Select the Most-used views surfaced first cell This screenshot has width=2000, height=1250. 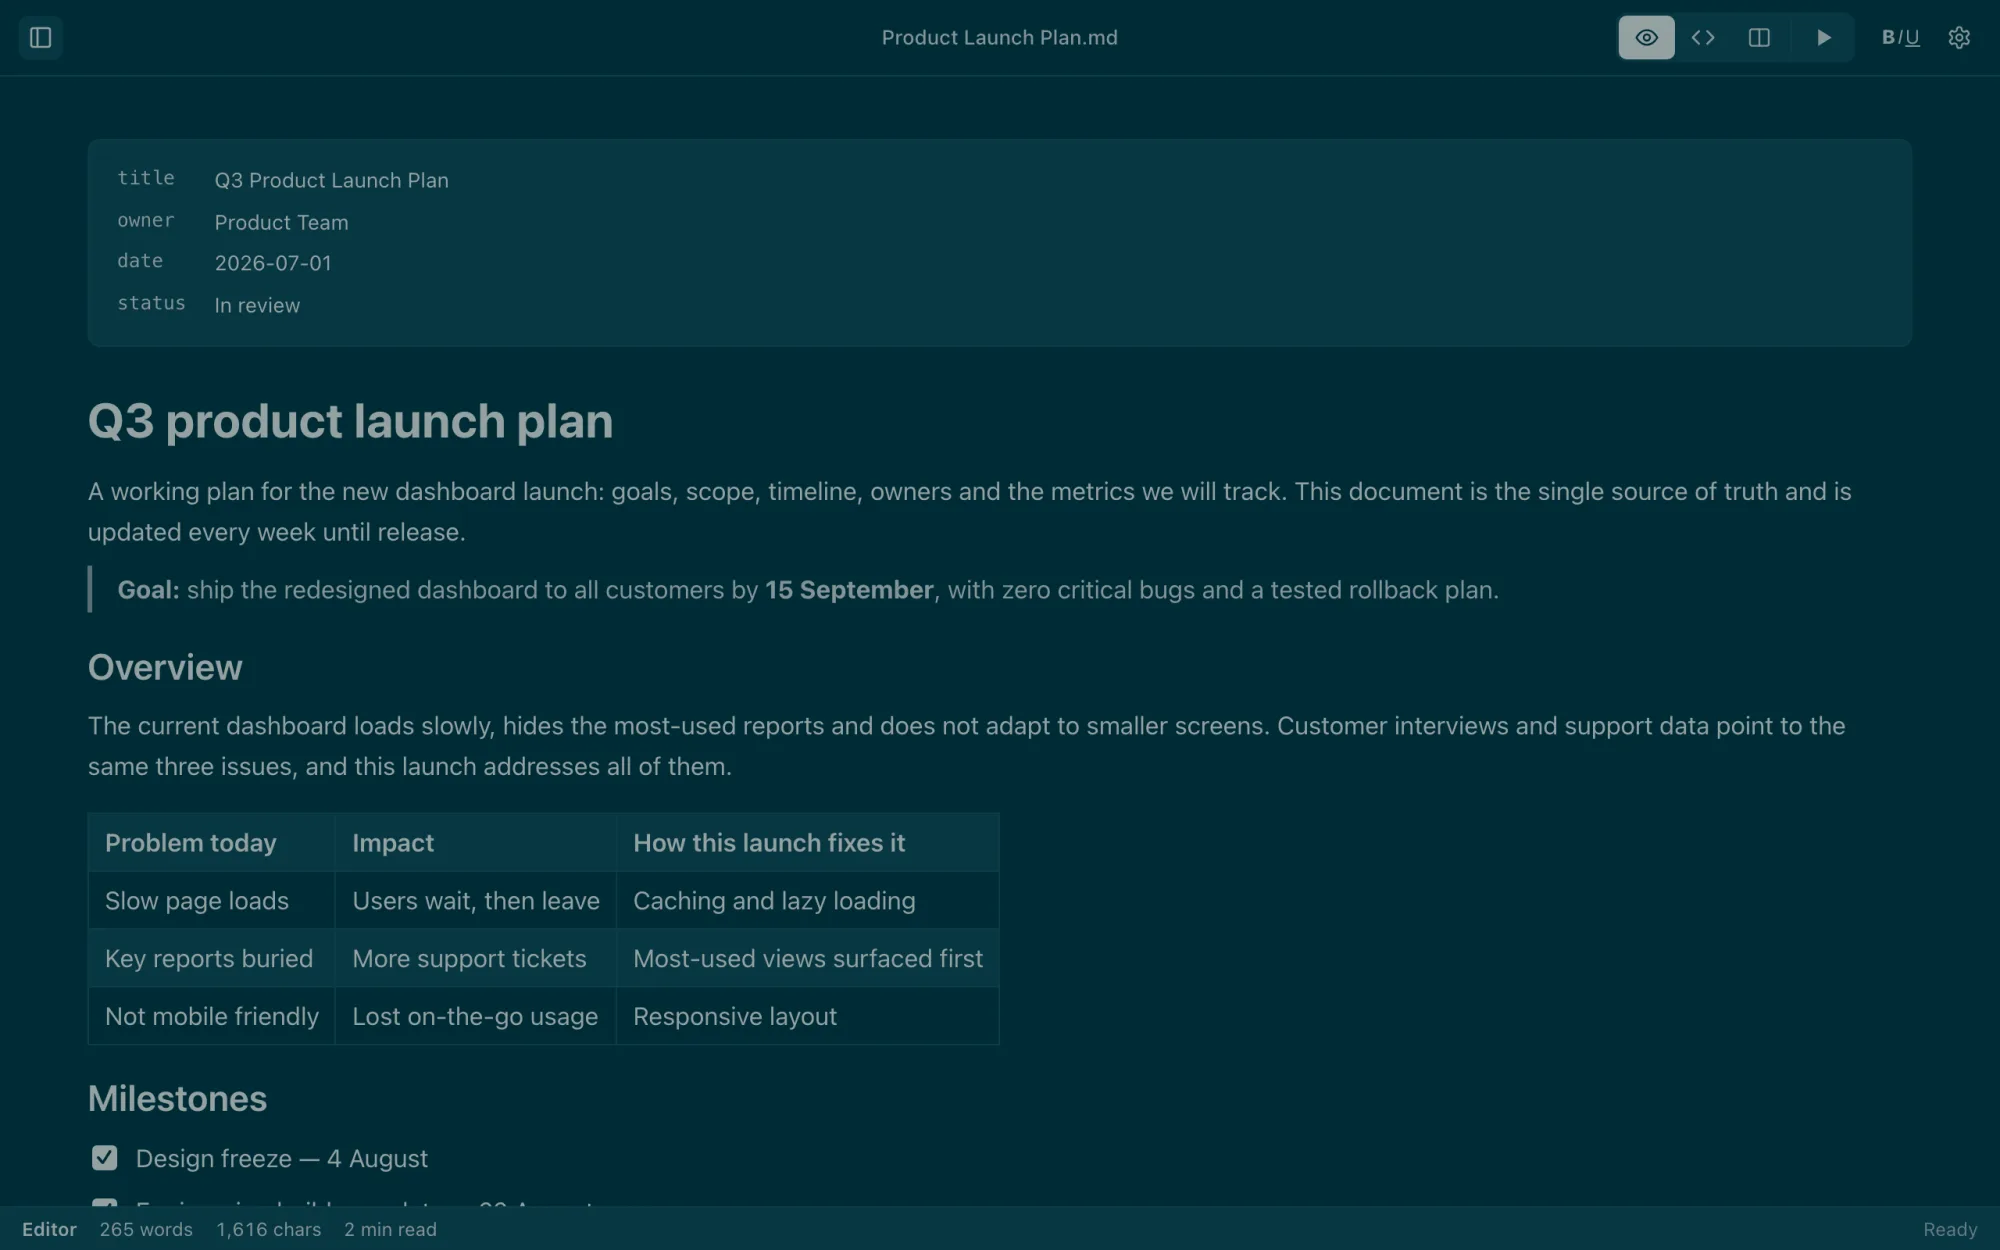pyautogui.click(x=807, y=959)
